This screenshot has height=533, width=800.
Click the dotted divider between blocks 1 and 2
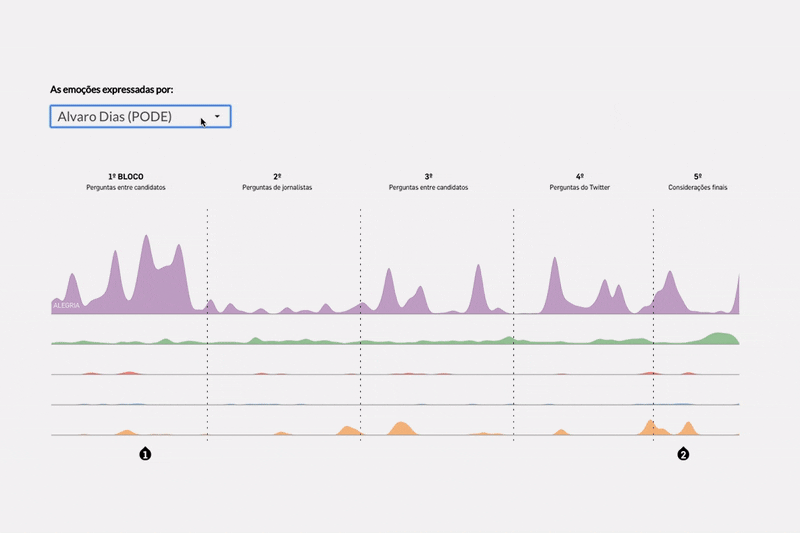click(207, 320)
